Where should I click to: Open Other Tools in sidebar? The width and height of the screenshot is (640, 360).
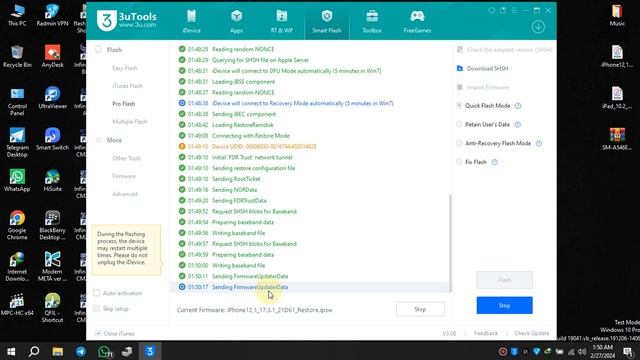coord(127,158)
